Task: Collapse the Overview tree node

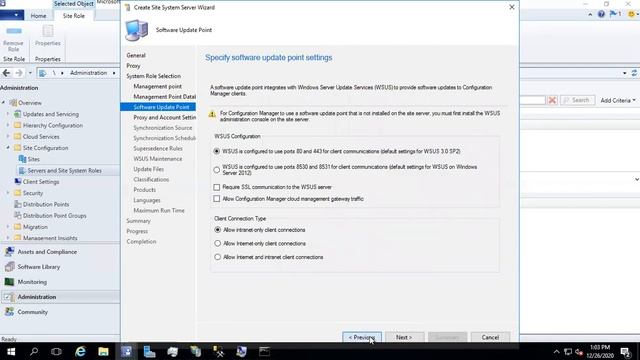Action: [x=4, y=103]
